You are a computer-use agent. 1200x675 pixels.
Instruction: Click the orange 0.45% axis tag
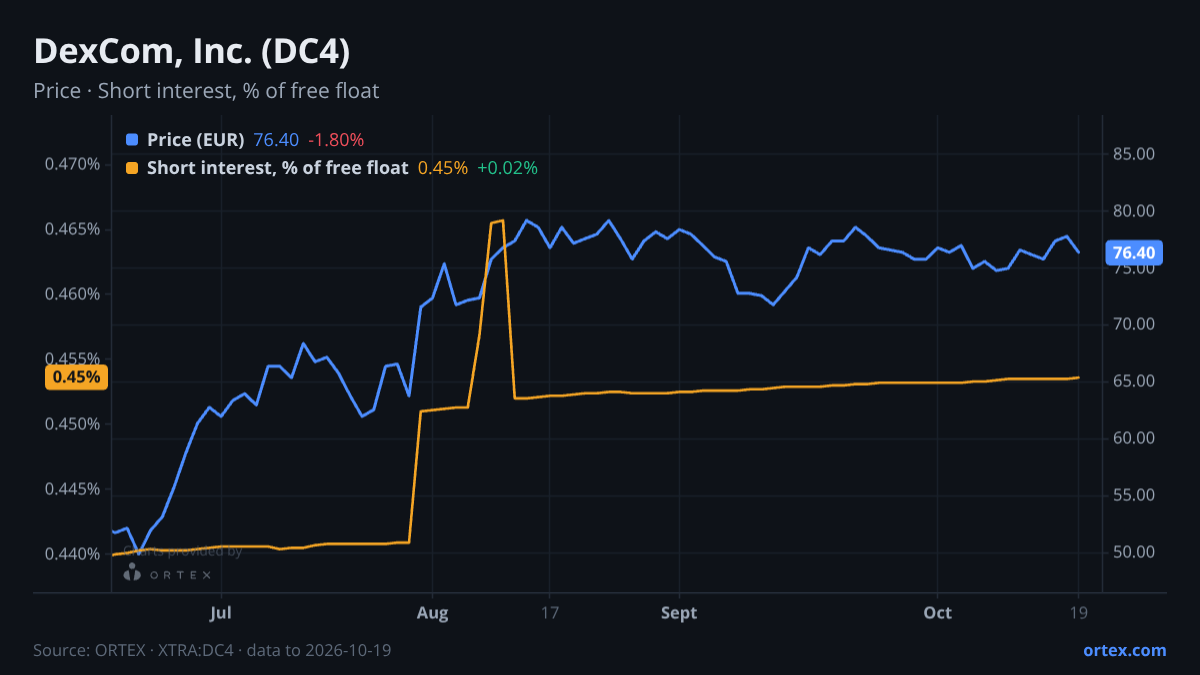pyautogui.click(x=77, y=377)
